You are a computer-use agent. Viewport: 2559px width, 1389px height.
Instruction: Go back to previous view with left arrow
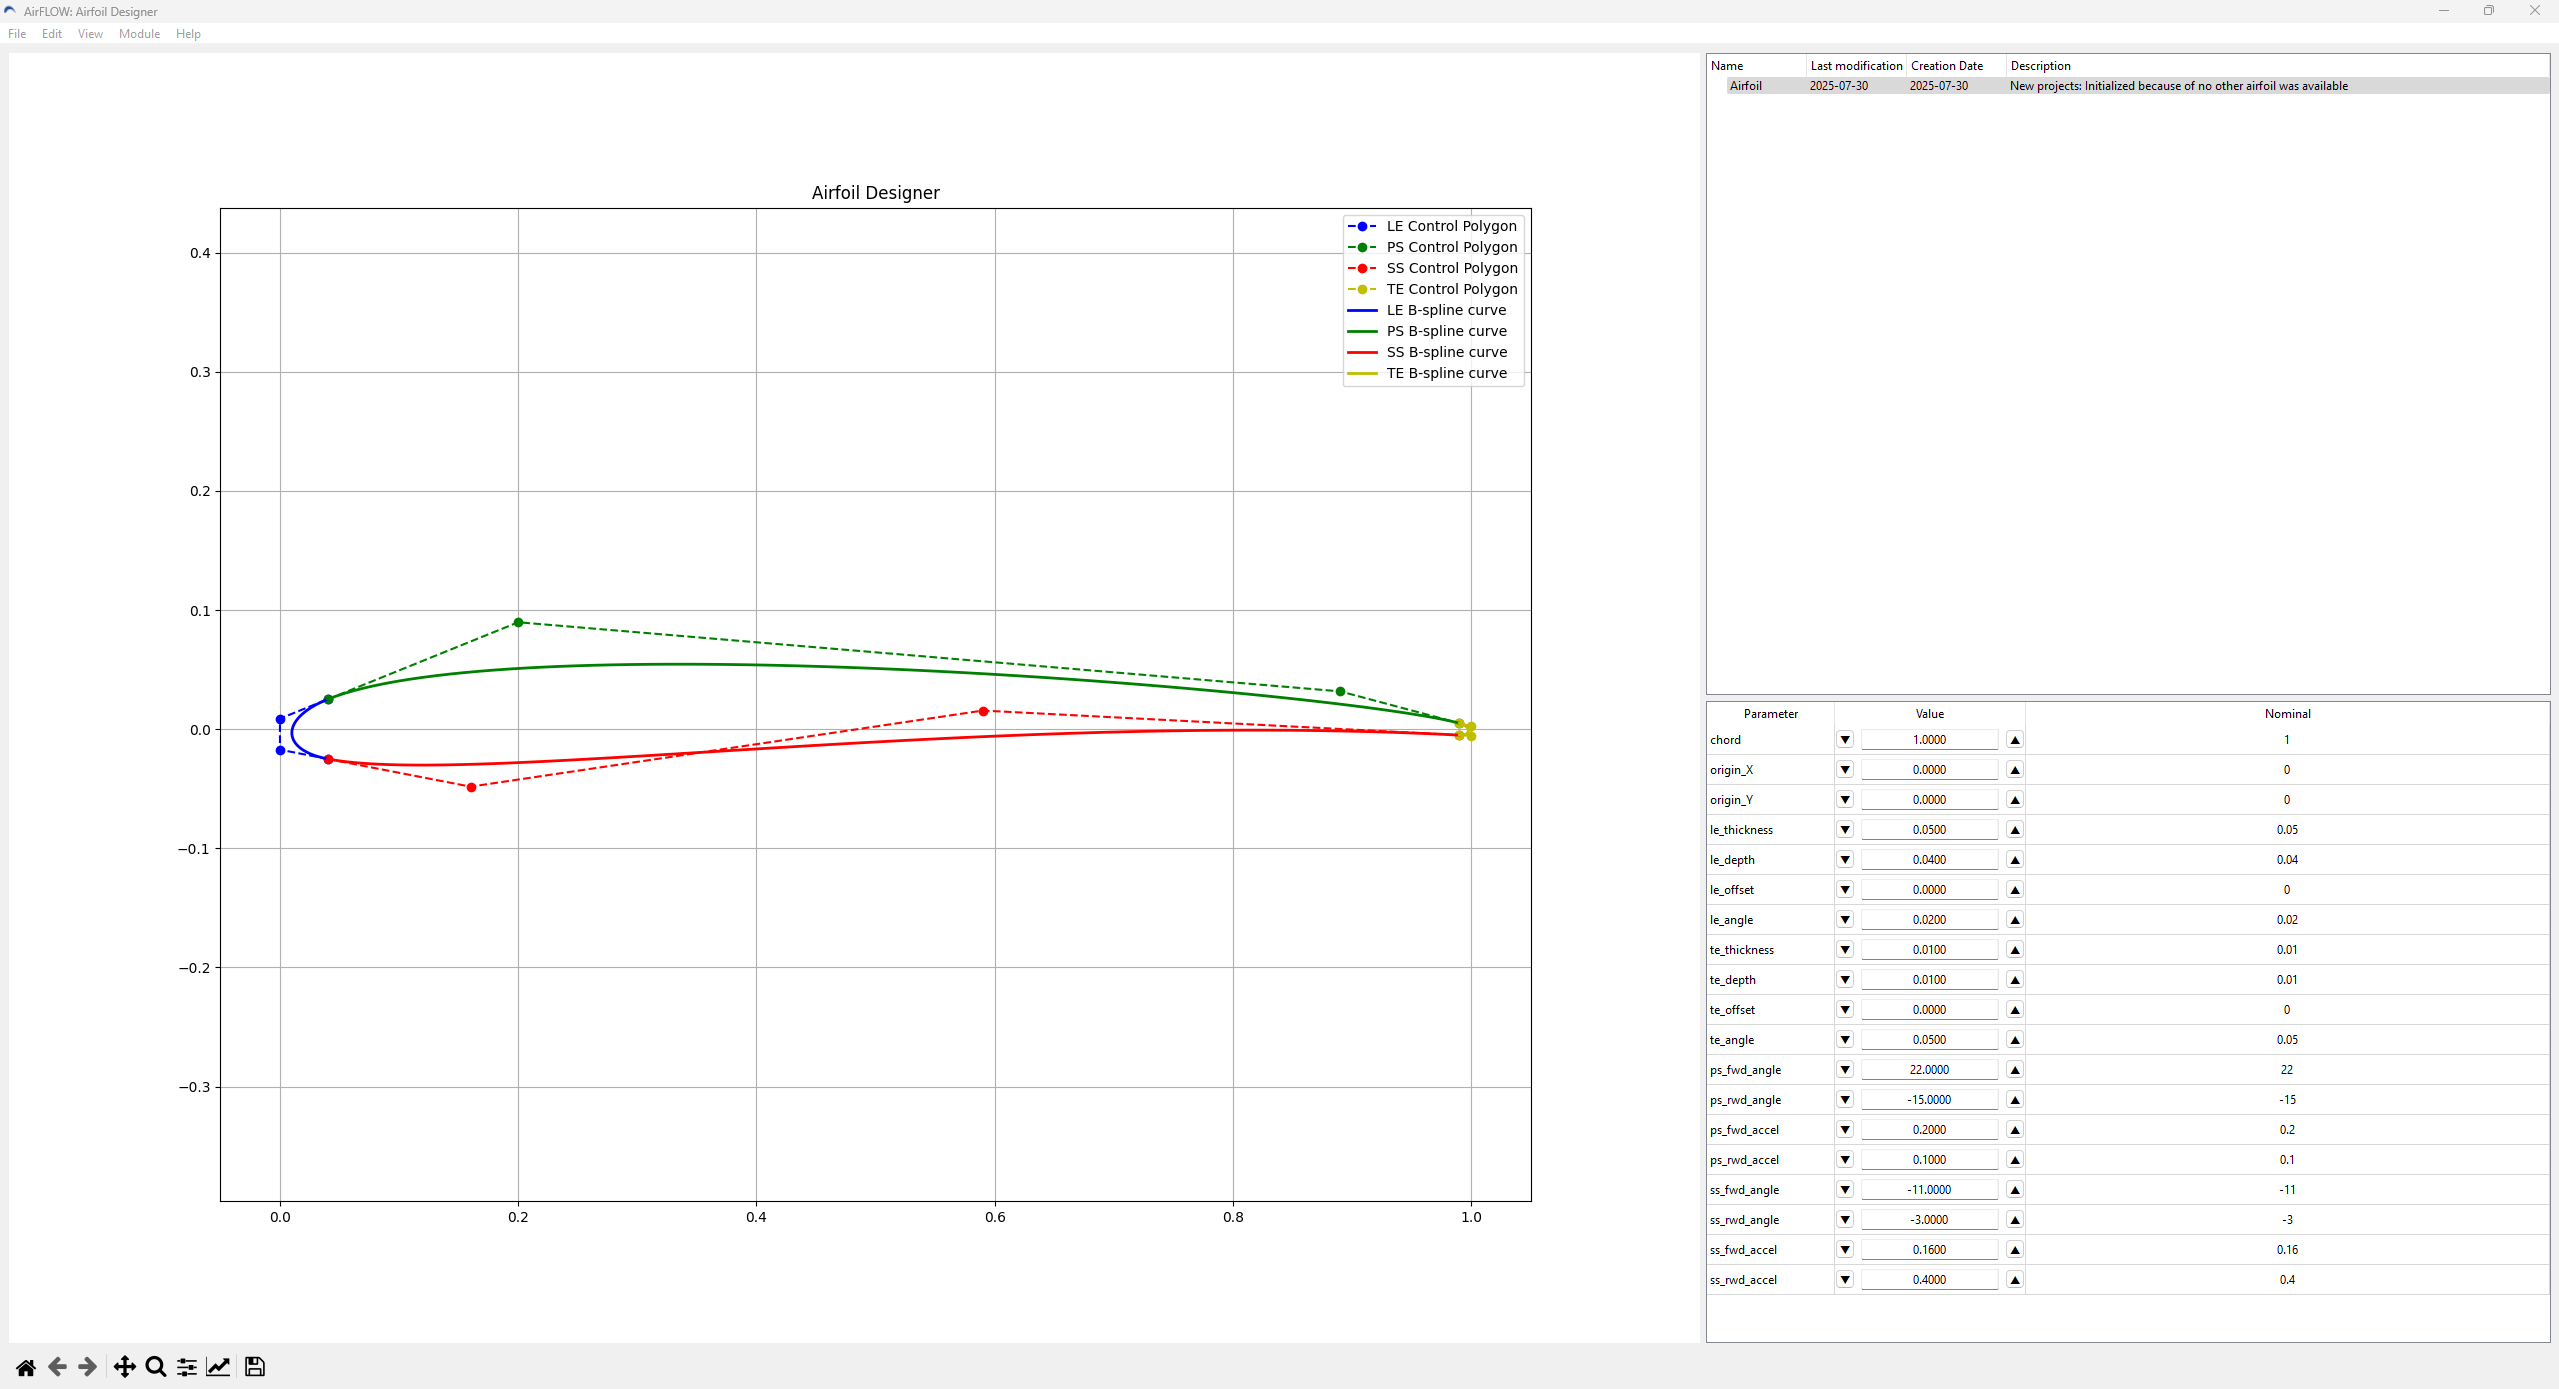(x=57, y=1366)
